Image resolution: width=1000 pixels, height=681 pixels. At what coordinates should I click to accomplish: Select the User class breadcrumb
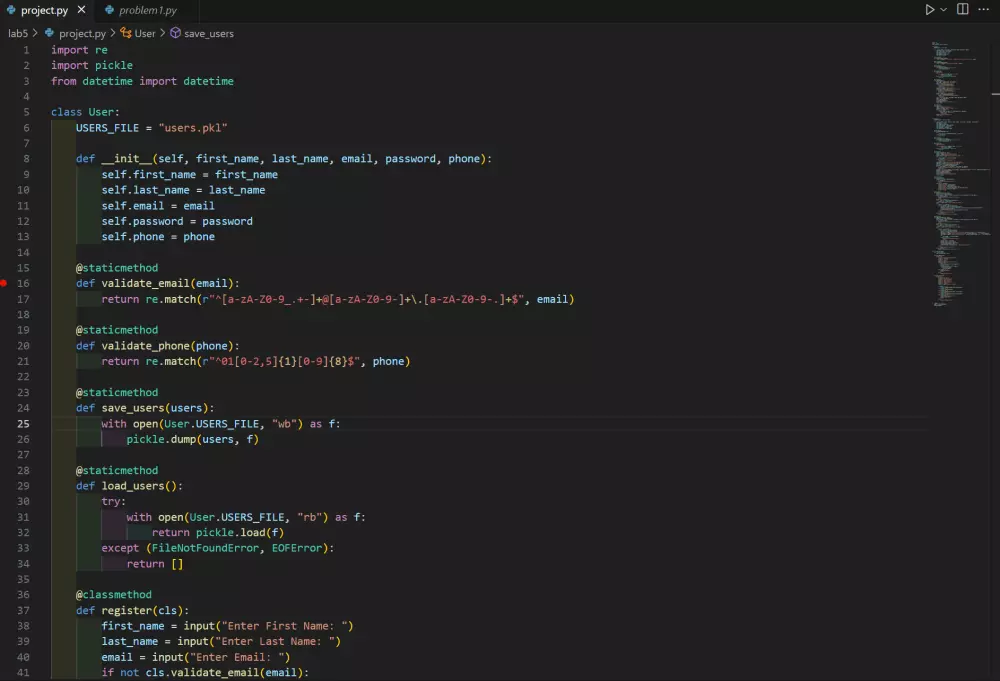coord(145,33)
